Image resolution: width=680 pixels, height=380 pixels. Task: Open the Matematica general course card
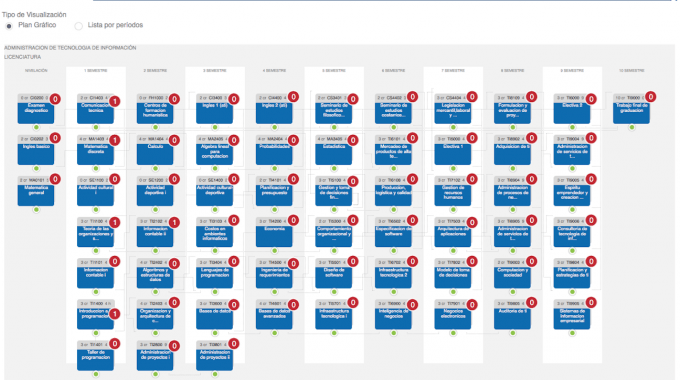tap(36, 191)
